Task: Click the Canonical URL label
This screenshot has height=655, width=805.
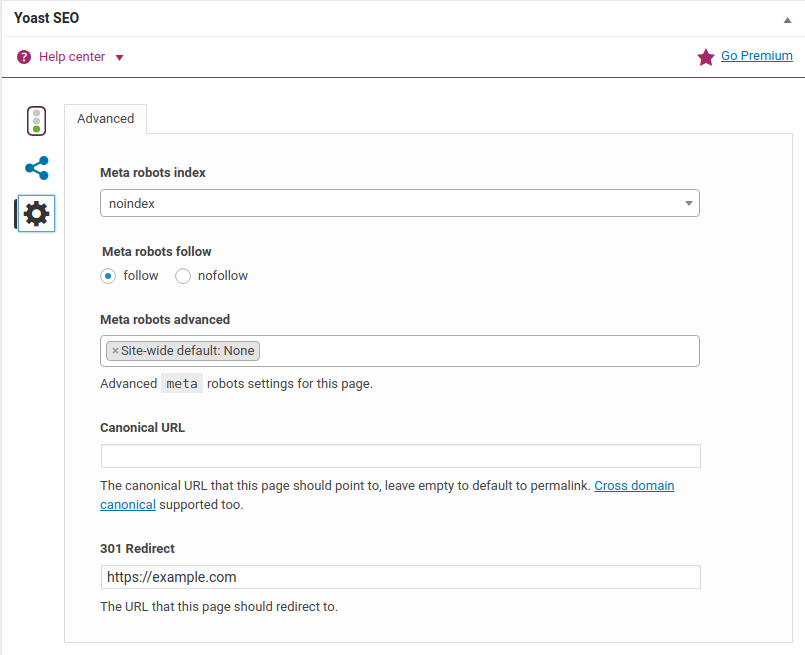Action: (x=142, y=428)
